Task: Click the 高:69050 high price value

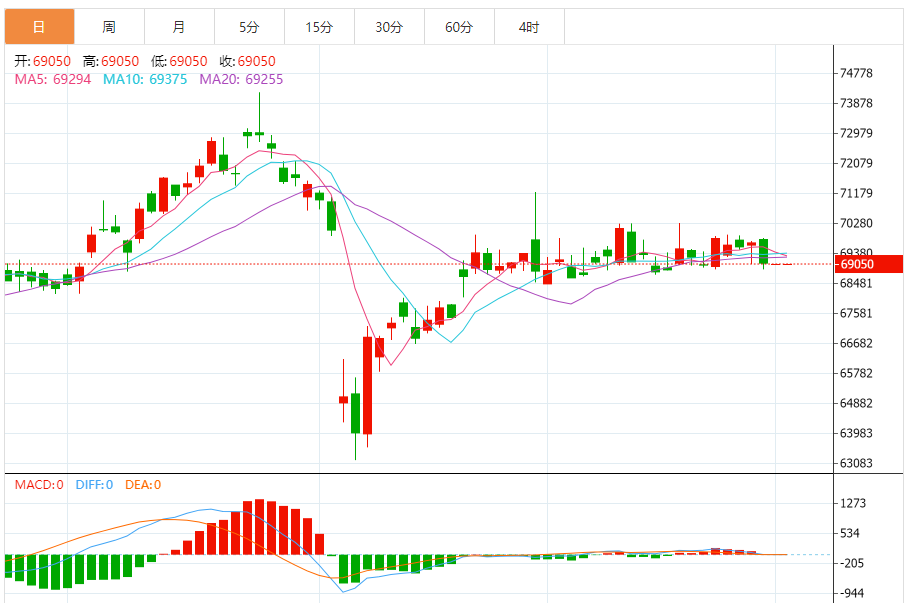Action: pos(111,61)
